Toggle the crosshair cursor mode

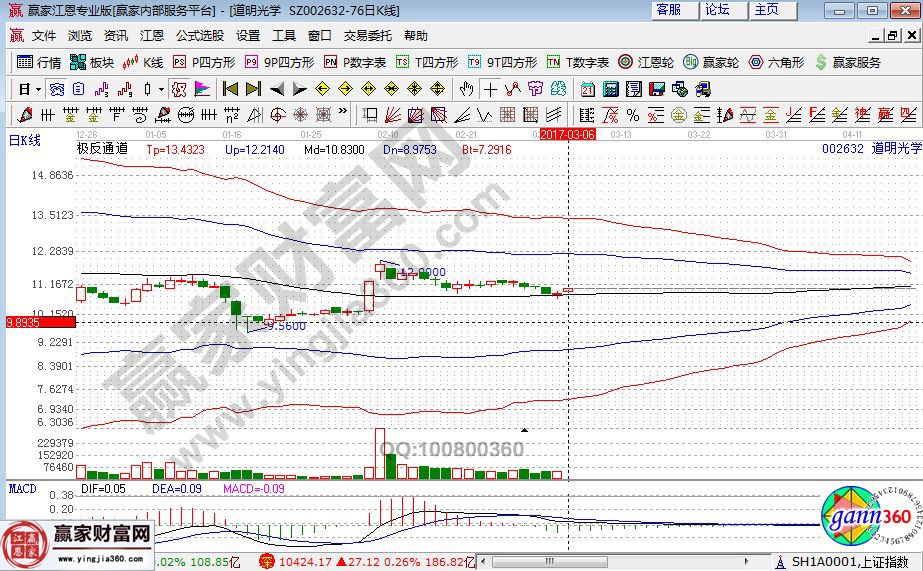tap(490, 88)
